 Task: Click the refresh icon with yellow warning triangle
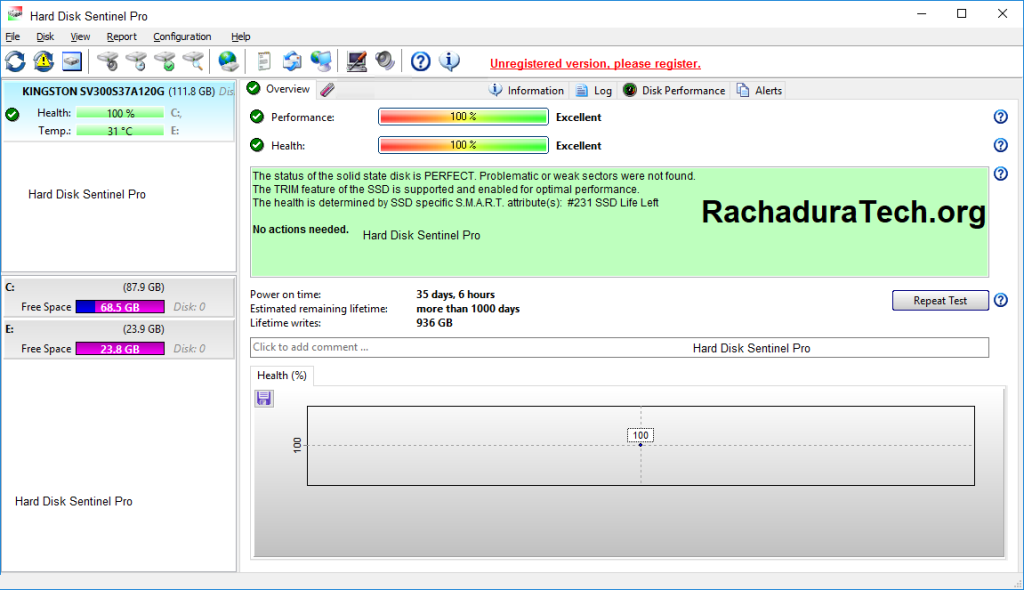click(44, 62)
